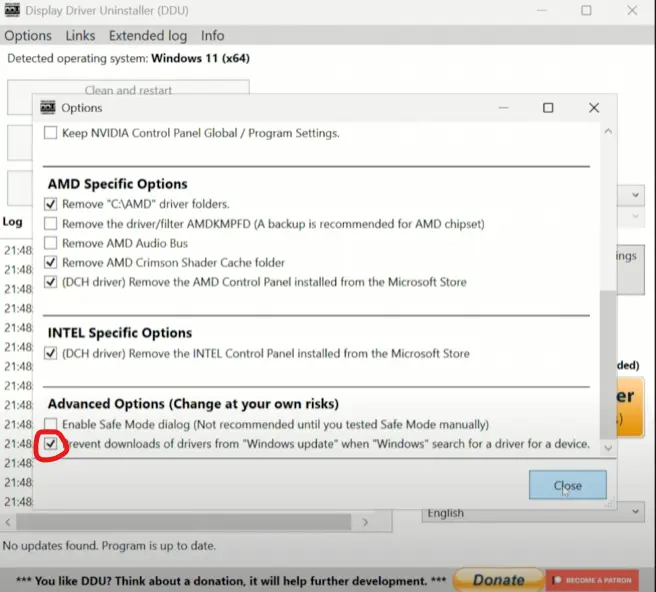Click the 'INTEL Specific Options' heading

[120, 333]
